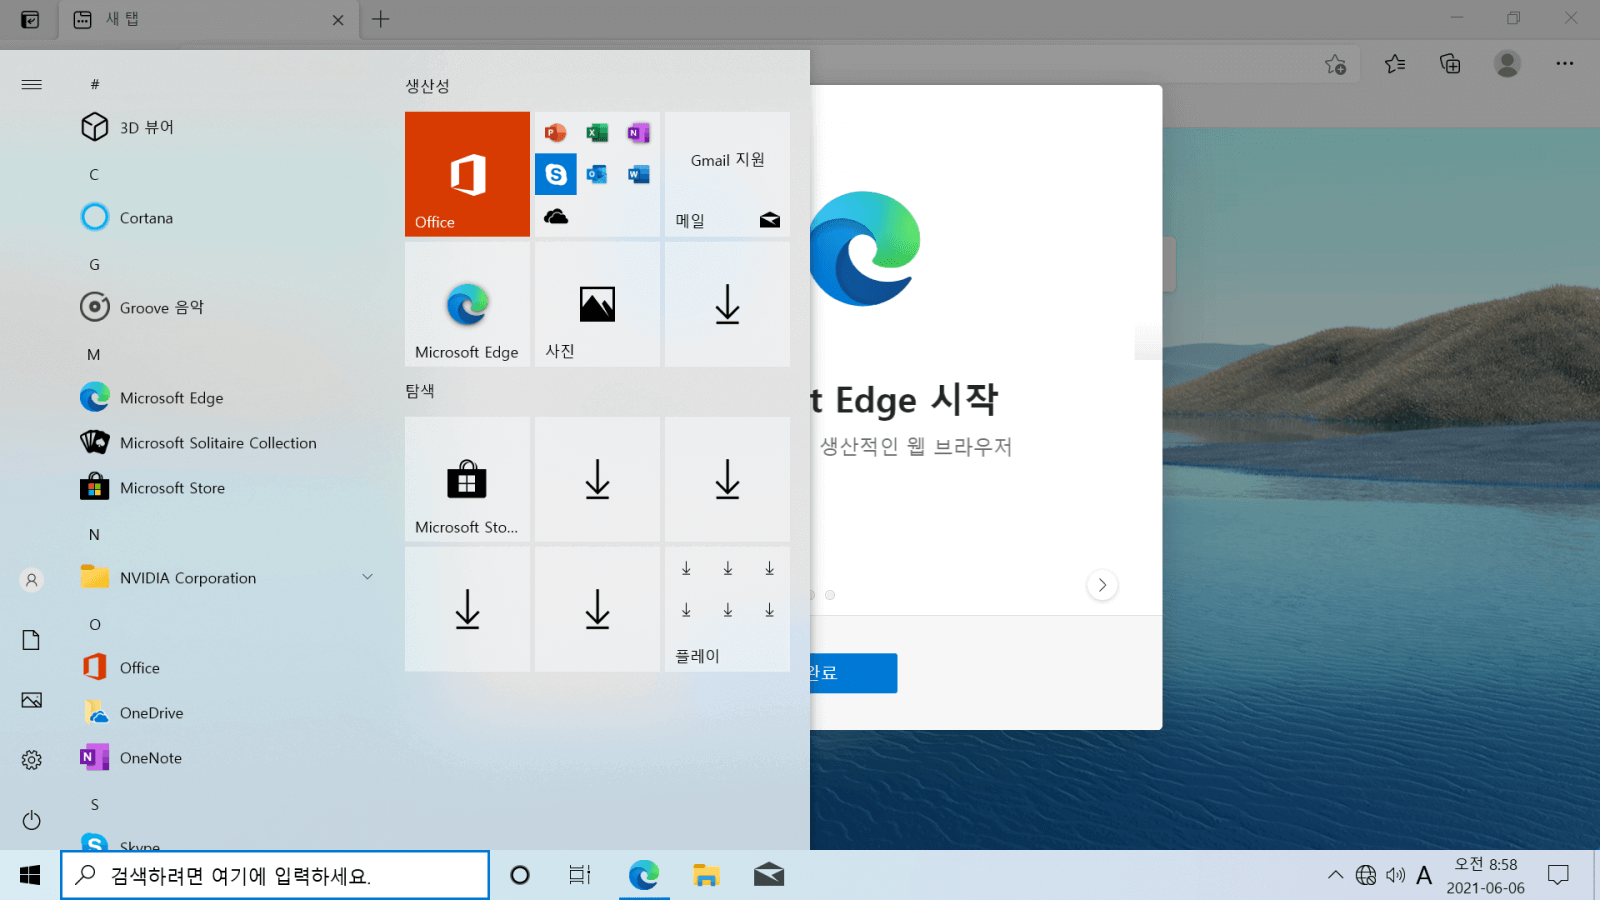Open a new tab with the plus button
The image size is (1600, 900).
(x=381, y=19)
